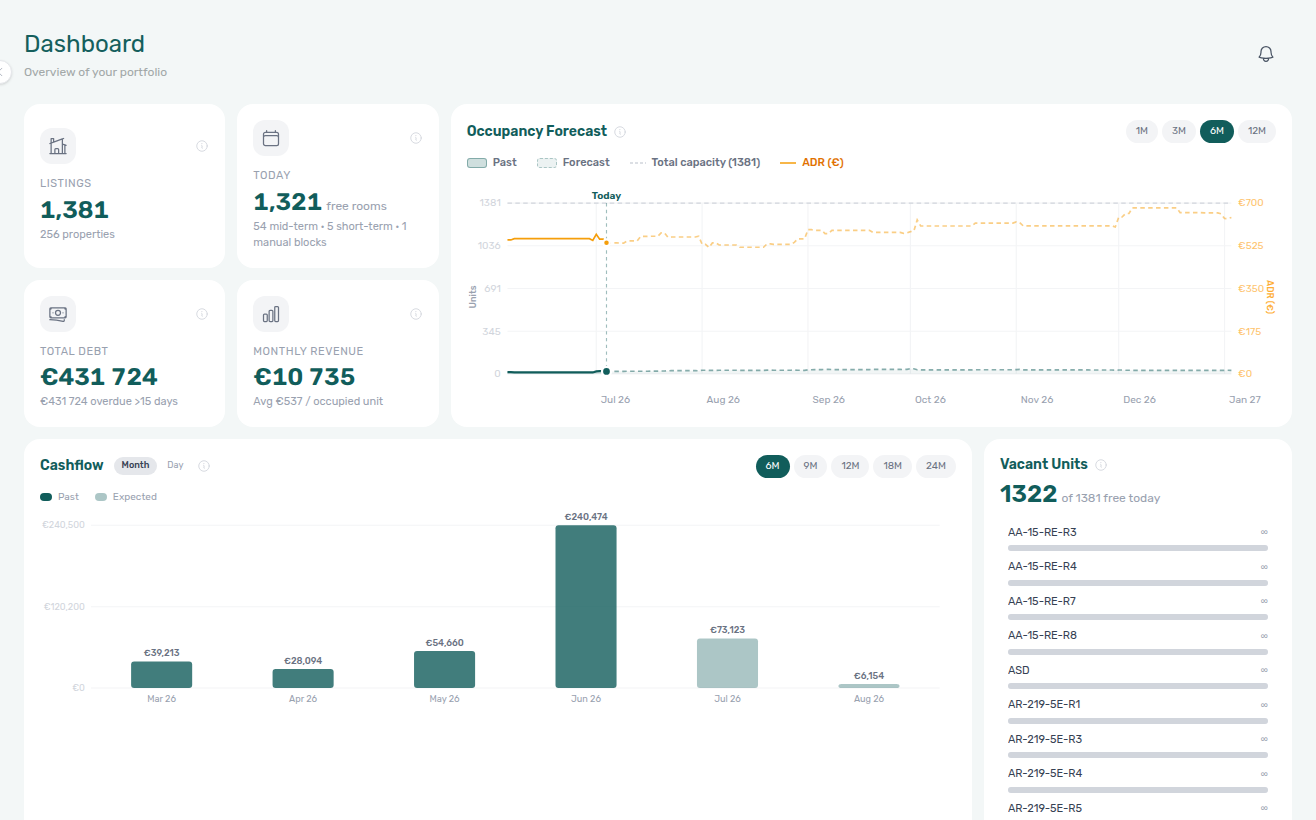Toggle Past bars in cashflow legend
The image size is (1316, 820).
[60, 497]
